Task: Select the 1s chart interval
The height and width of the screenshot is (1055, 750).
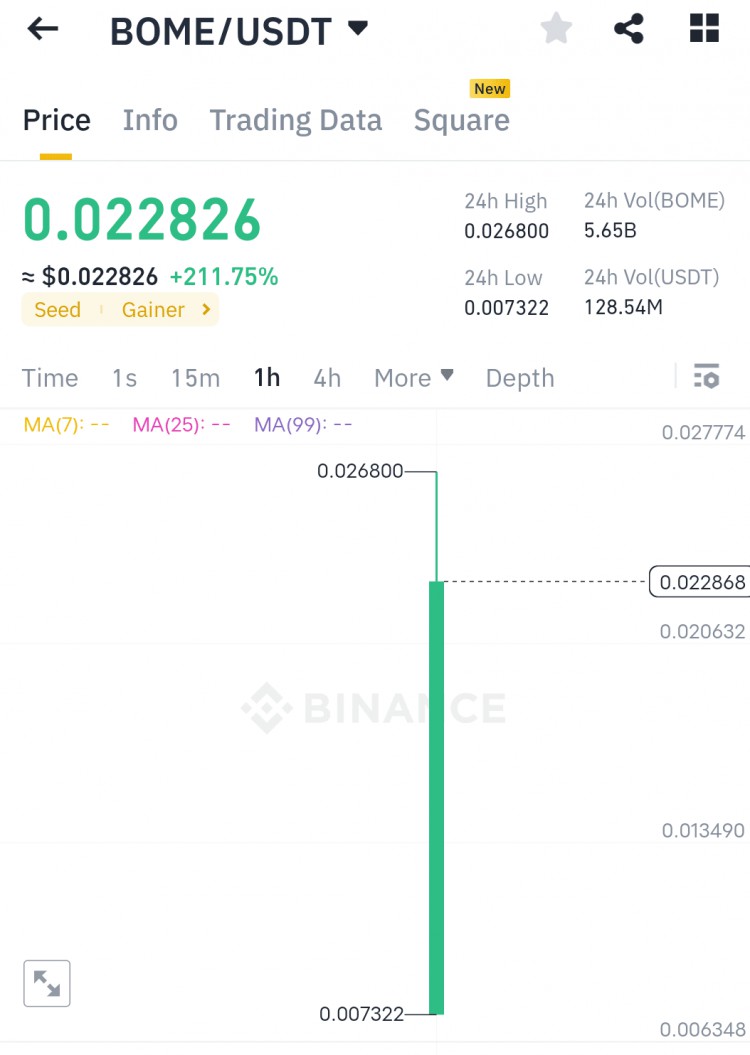Action: click(124, 377)
